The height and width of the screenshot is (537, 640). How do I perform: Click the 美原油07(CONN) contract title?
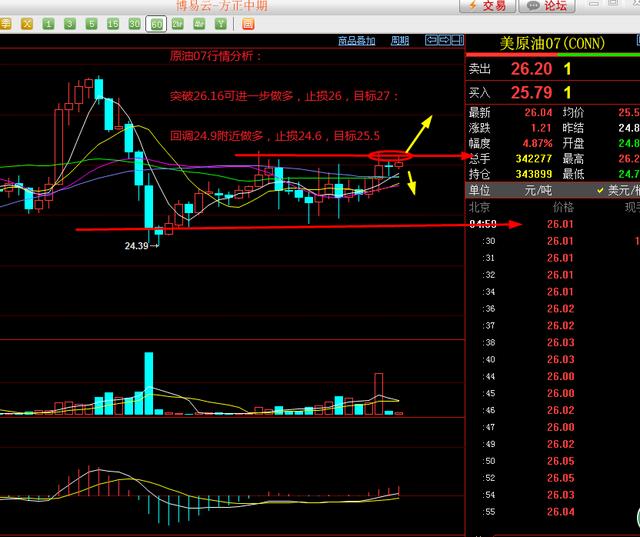coord(552,43)
